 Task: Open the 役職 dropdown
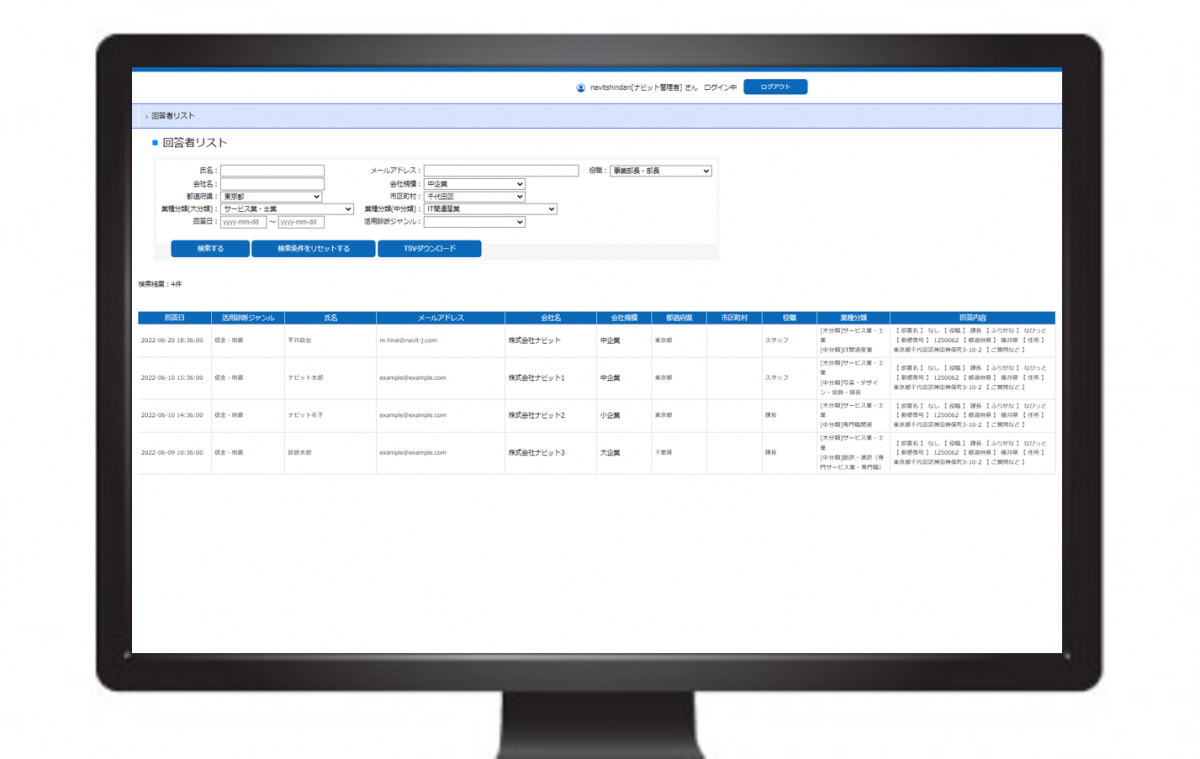(660, 171)
